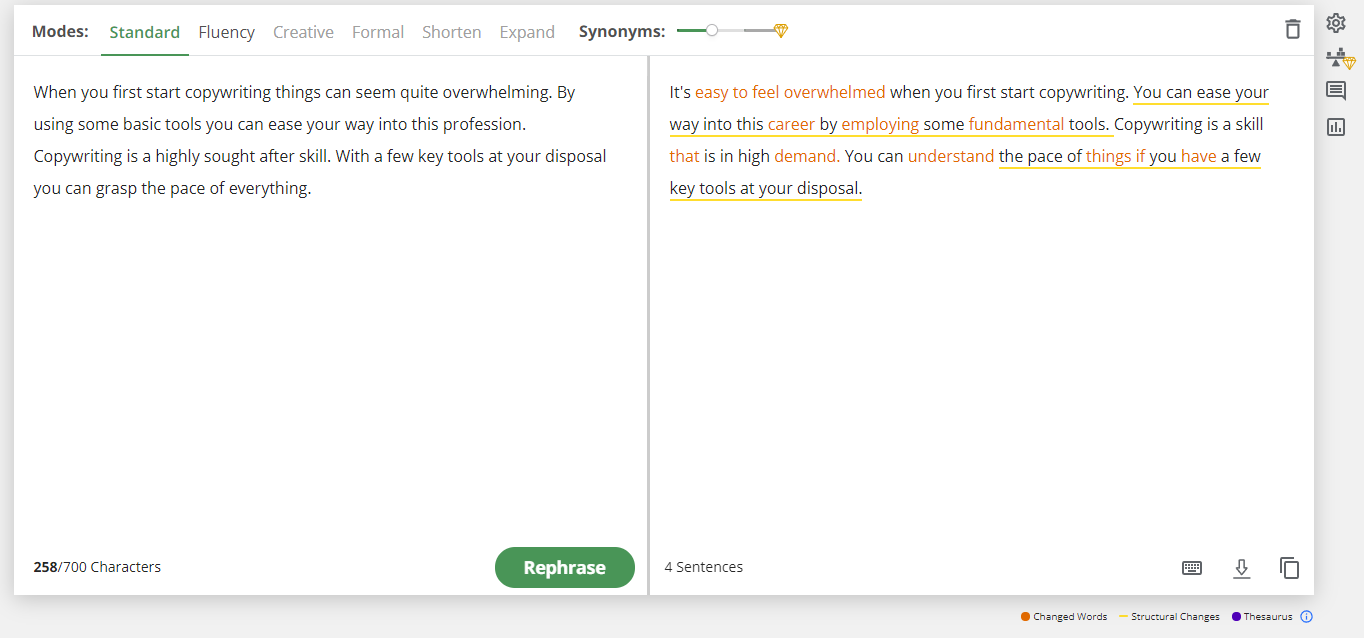Click into the original text input area
Viewport: 1364px width, 638px height.
(x=330, y=300)
